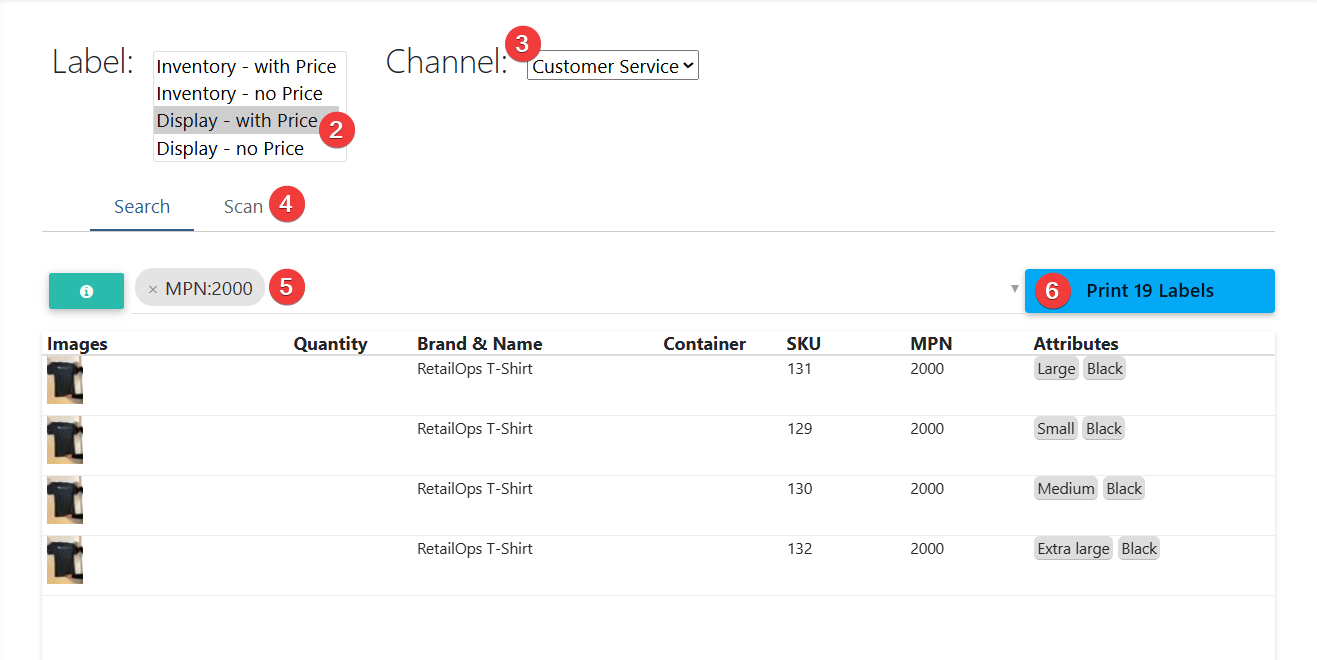Viewport: 1317px width, 660px height.
Task: Select 'Inventory - with Price' label option
Action: point(246,67)
